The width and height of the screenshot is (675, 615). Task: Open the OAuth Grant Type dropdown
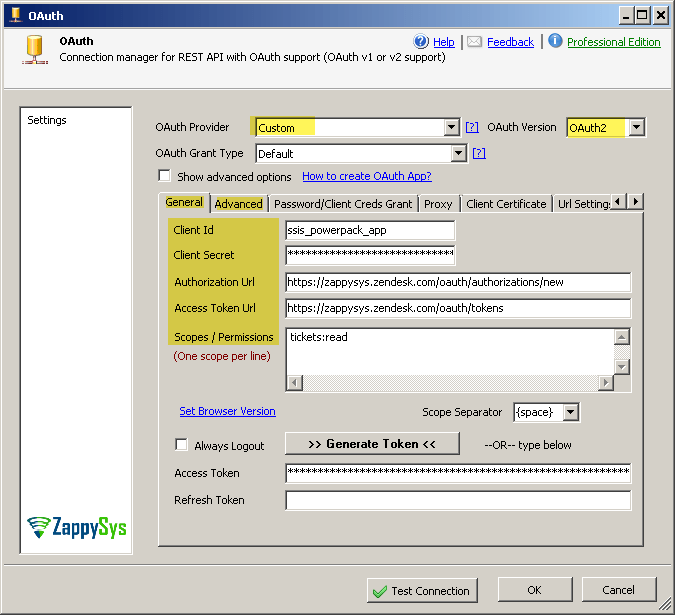click(458, 153)
